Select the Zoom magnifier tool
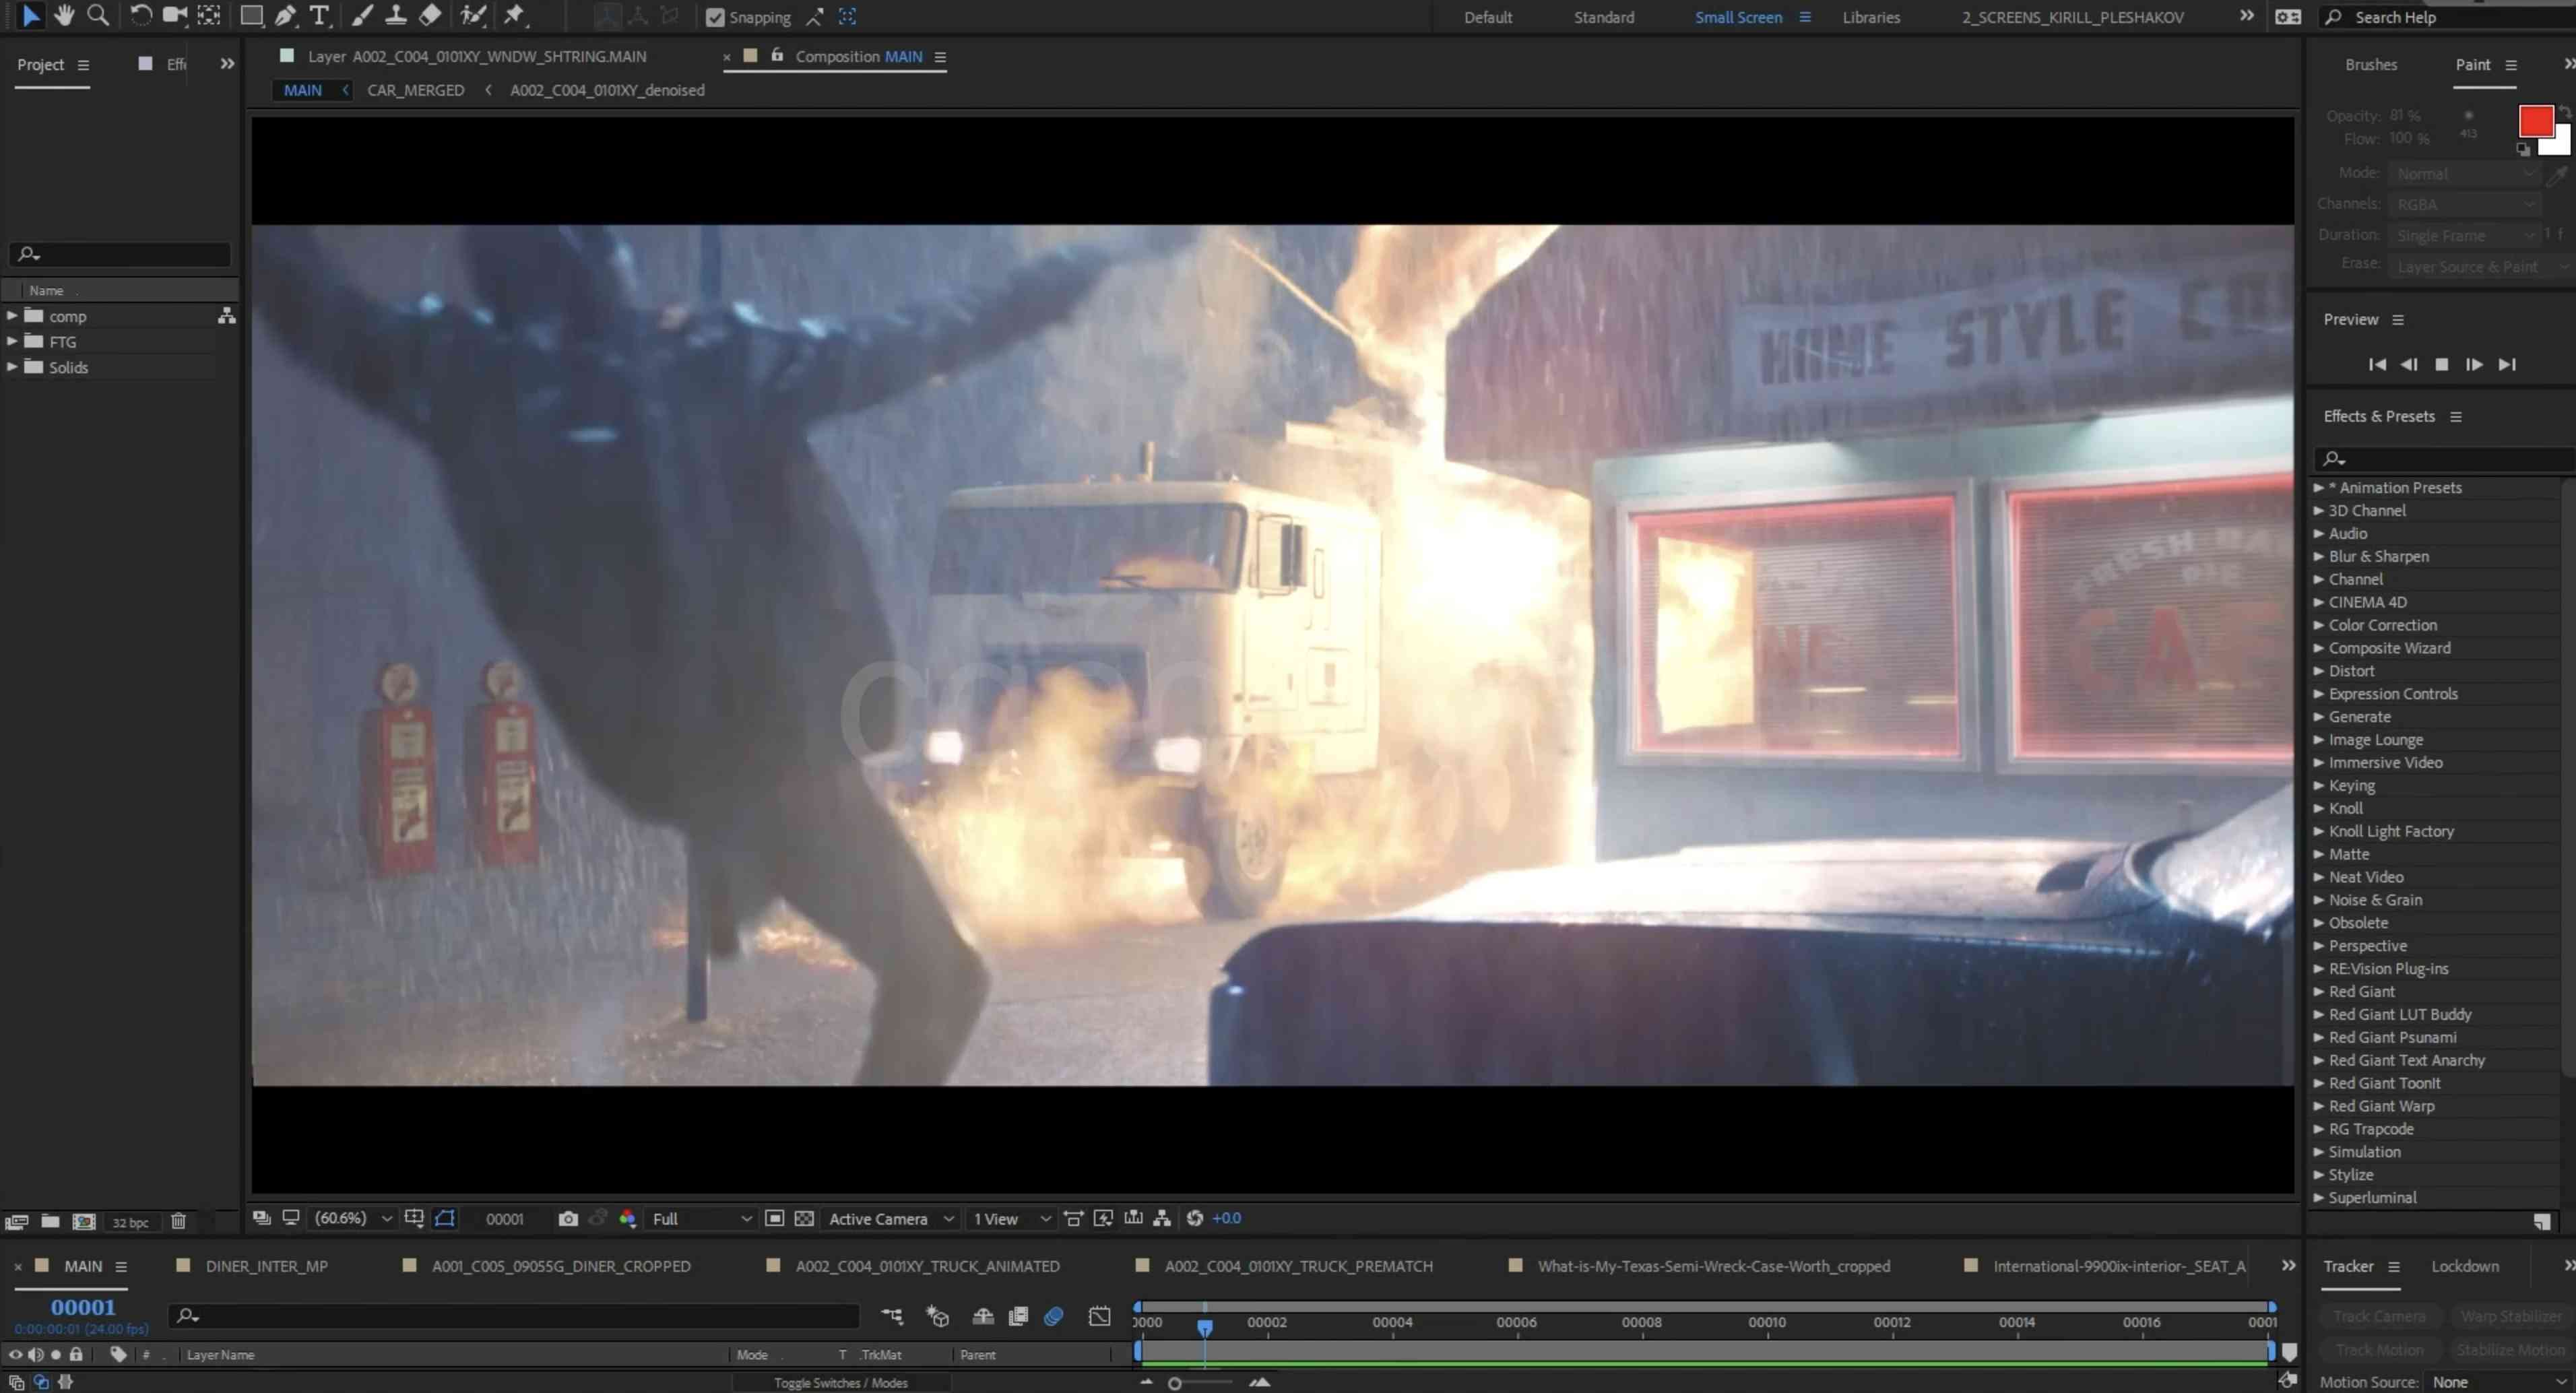 pyautogui.click(x=98, y=15)
